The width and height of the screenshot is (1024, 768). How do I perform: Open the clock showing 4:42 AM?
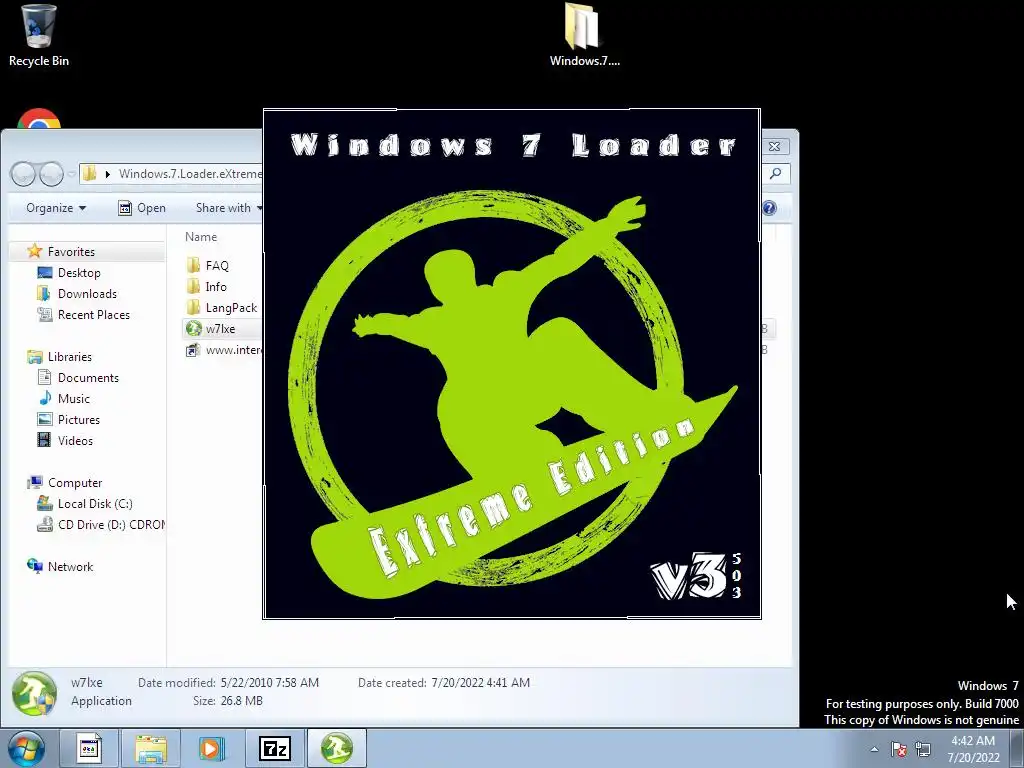[973, 749]
